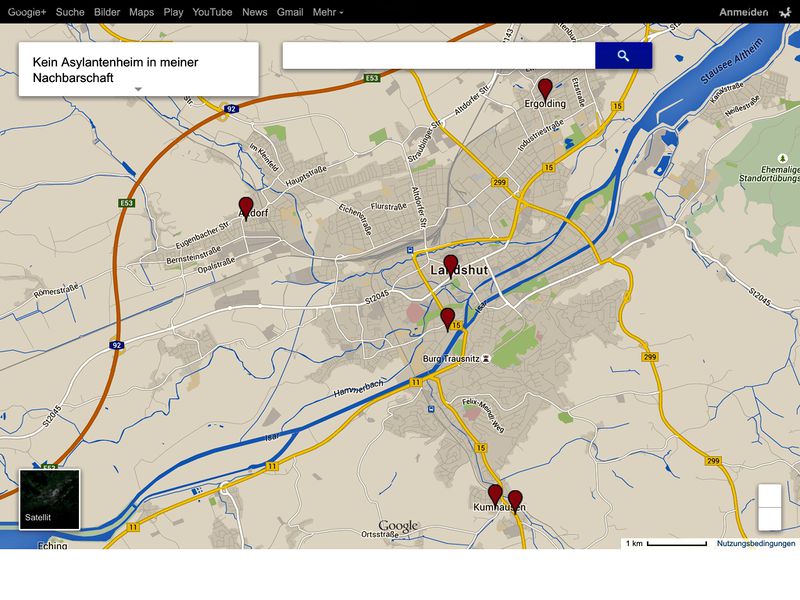Select the right Kumhausen marker
This screenshot has width=800, height=600.
(516, 497)
